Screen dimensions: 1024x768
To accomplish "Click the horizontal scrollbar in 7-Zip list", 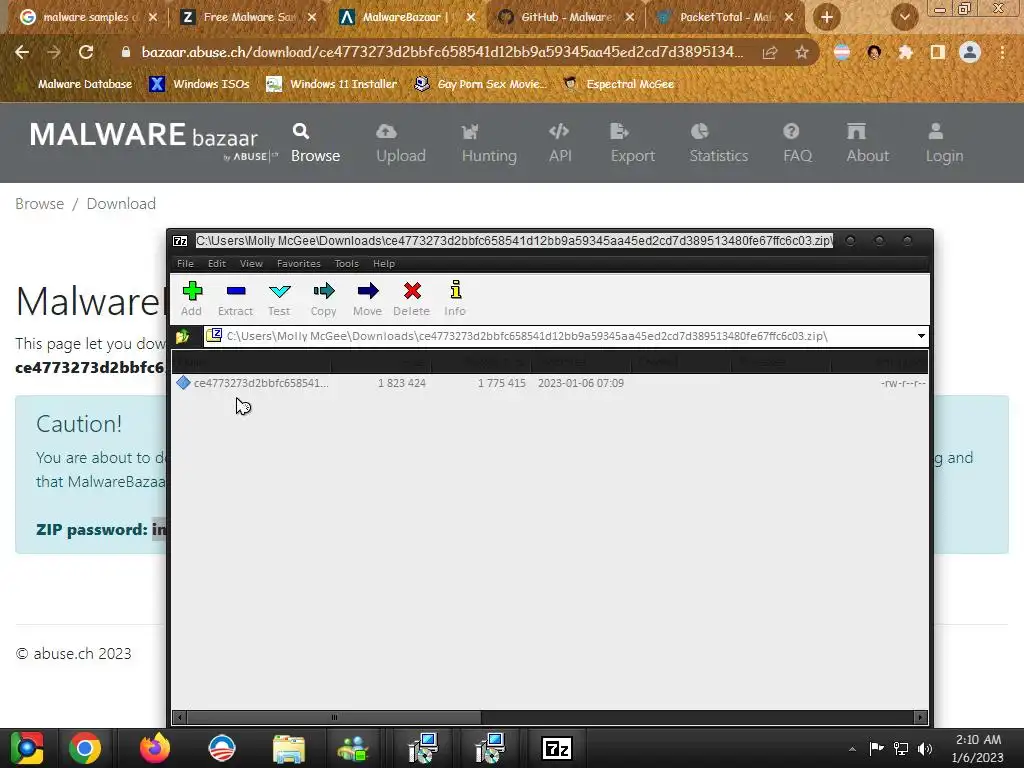I will coord(334,717).
